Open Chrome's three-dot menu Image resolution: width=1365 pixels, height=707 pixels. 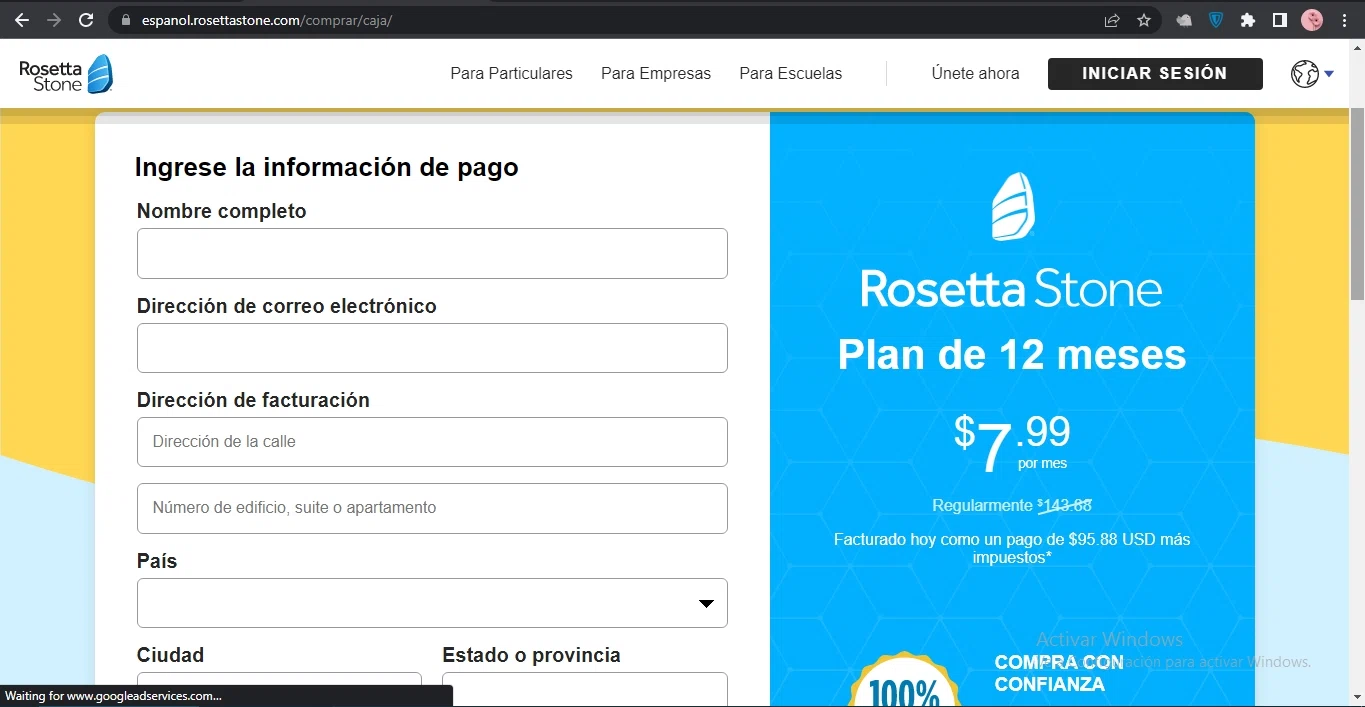[x=1344, y=20]
